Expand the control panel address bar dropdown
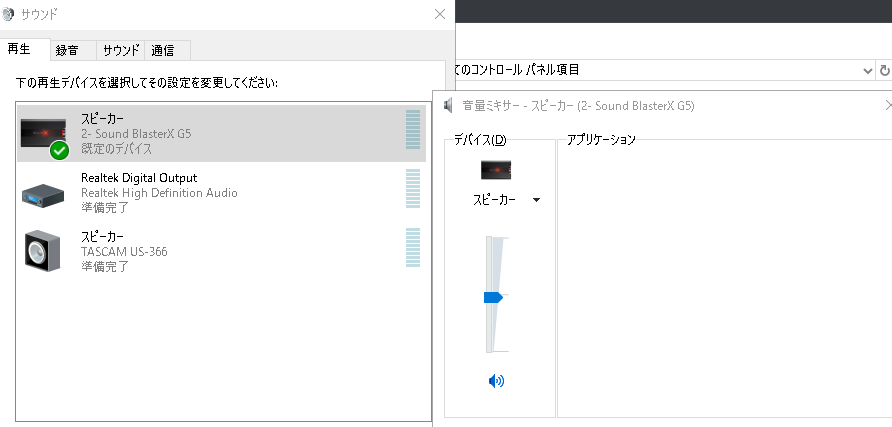The height and width of the screenshot is (427, 892). pos(867,70)
